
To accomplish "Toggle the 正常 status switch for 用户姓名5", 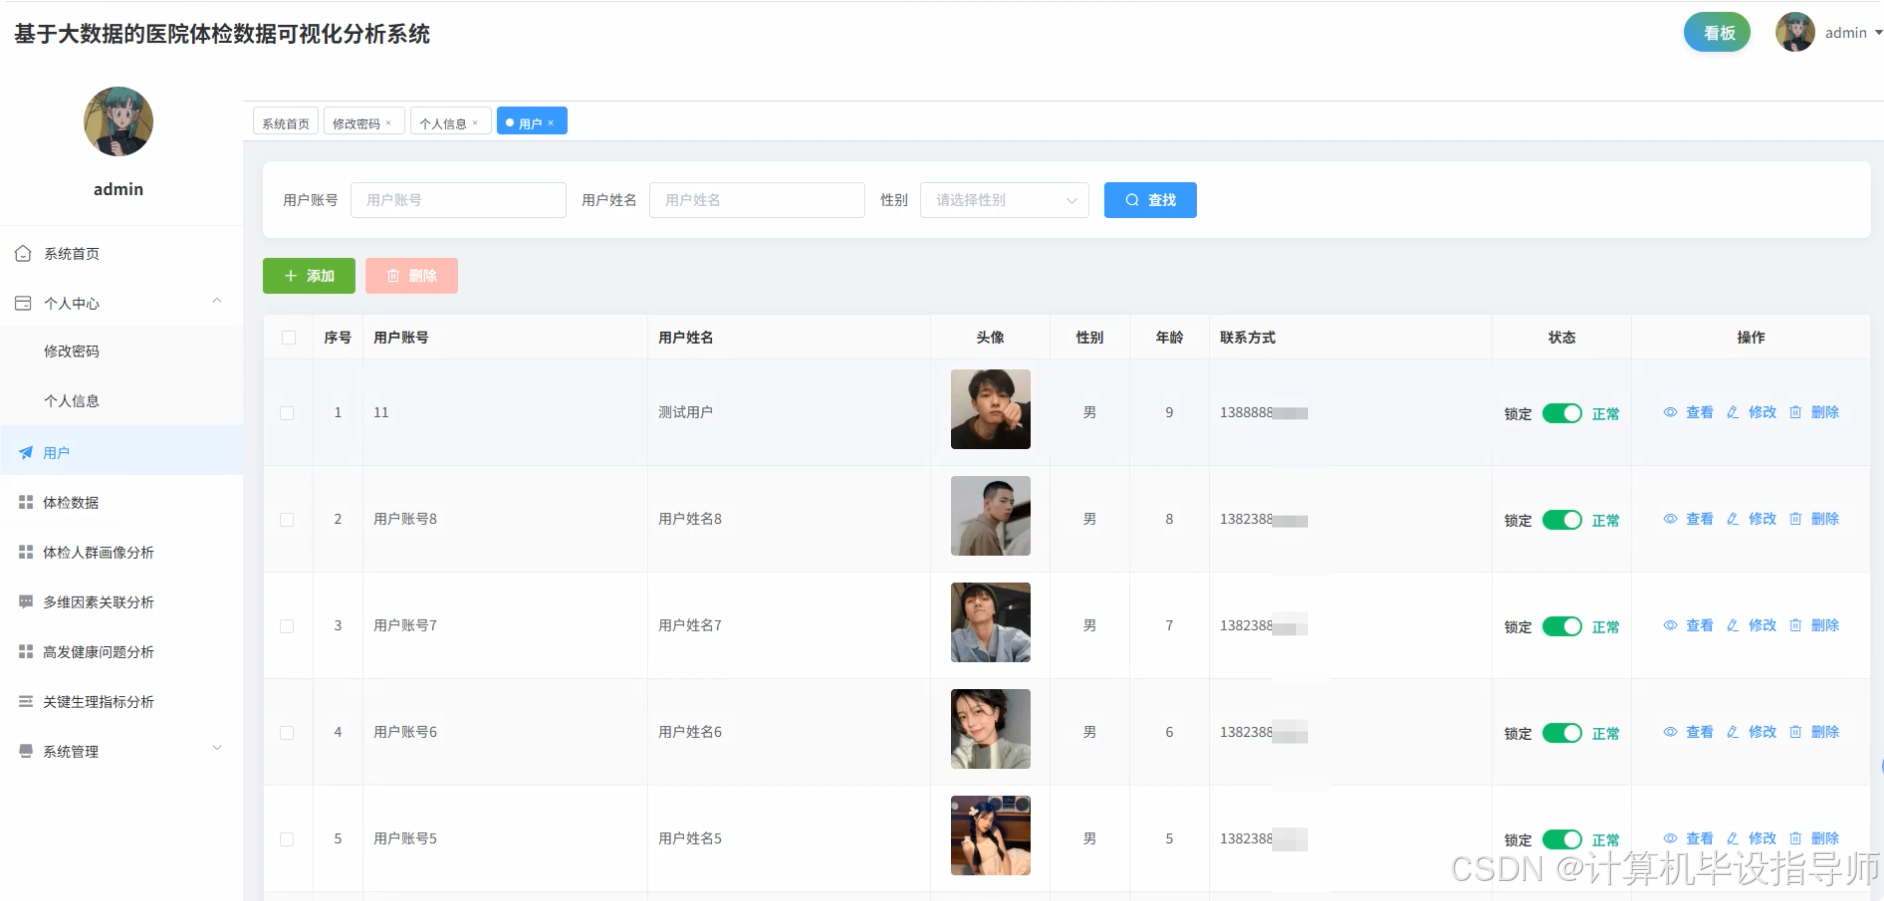I will point(1562,839).
